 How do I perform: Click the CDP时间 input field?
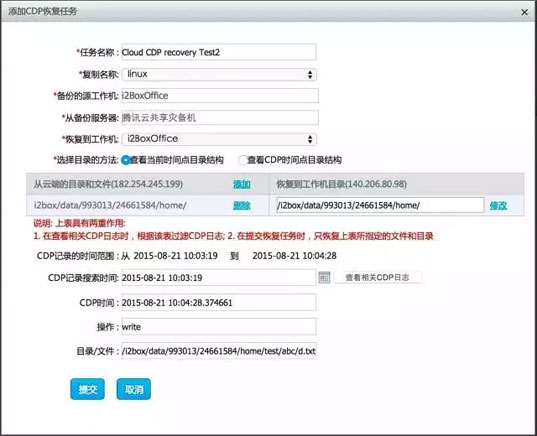point(218,302)
